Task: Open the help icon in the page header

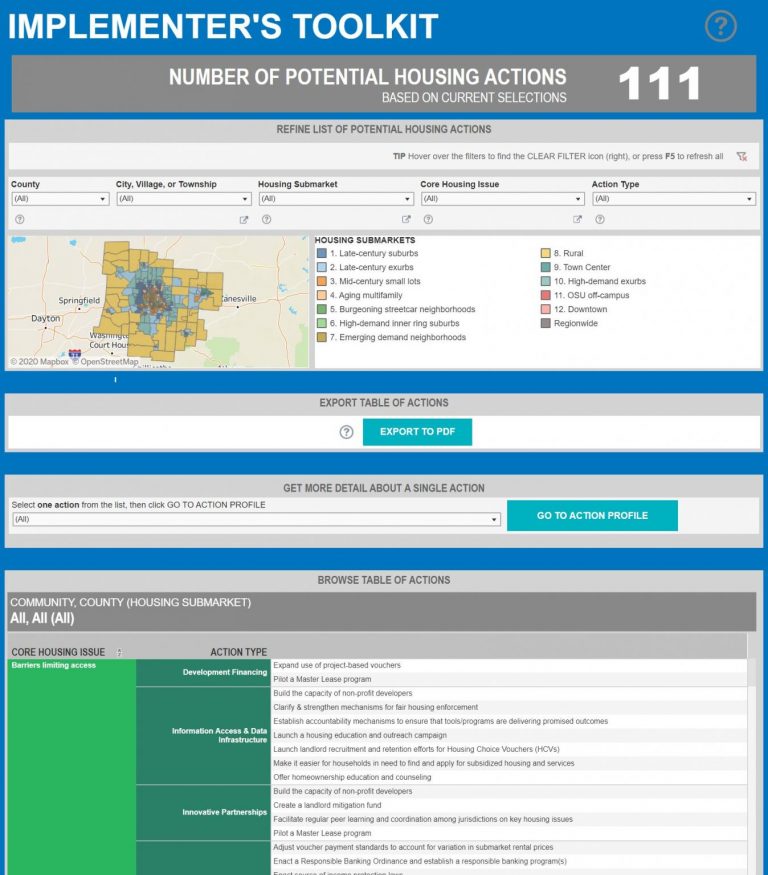Action: (720, 26)
